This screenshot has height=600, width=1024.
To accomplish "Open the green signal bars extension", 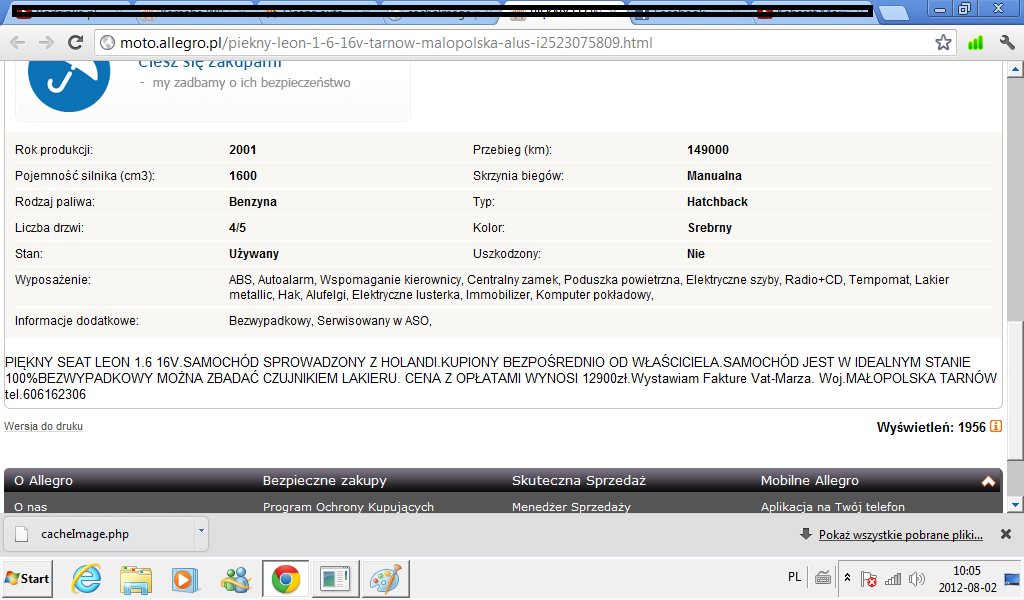I will pyautogui.click(x=975, y=43).
